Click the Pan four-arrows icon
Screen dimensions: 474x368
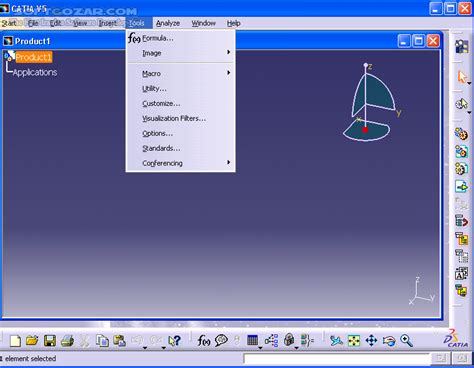[x=371, y=341]
